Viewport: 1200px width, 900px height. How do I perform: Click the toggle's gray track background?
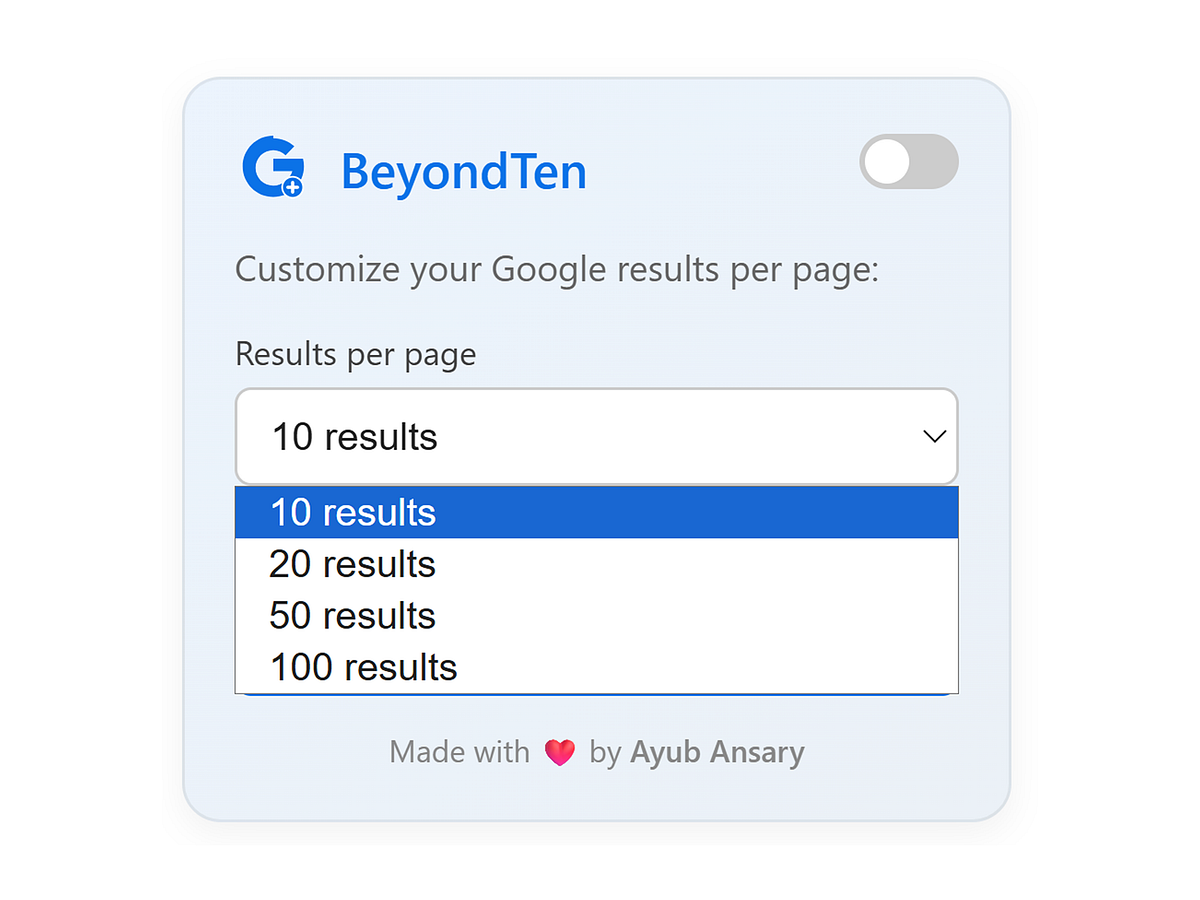[x=935, y=162]
